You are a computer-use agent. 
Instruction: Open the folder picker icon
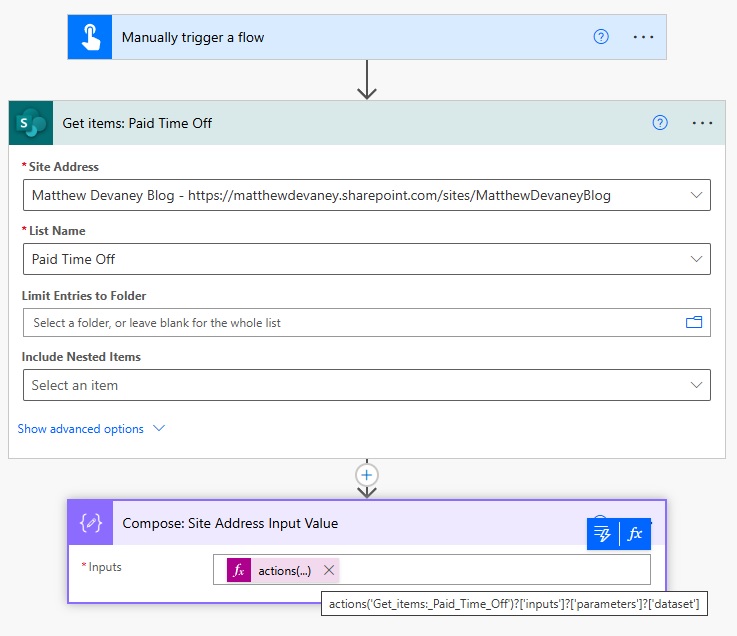694,322
